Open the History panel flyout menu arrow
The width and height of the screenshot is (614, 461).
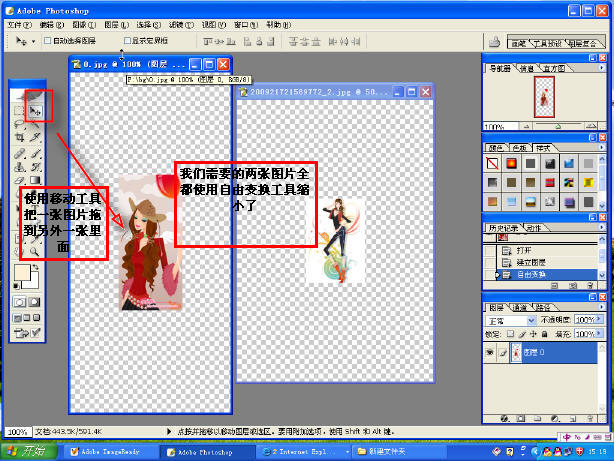[x=601, y=227]
